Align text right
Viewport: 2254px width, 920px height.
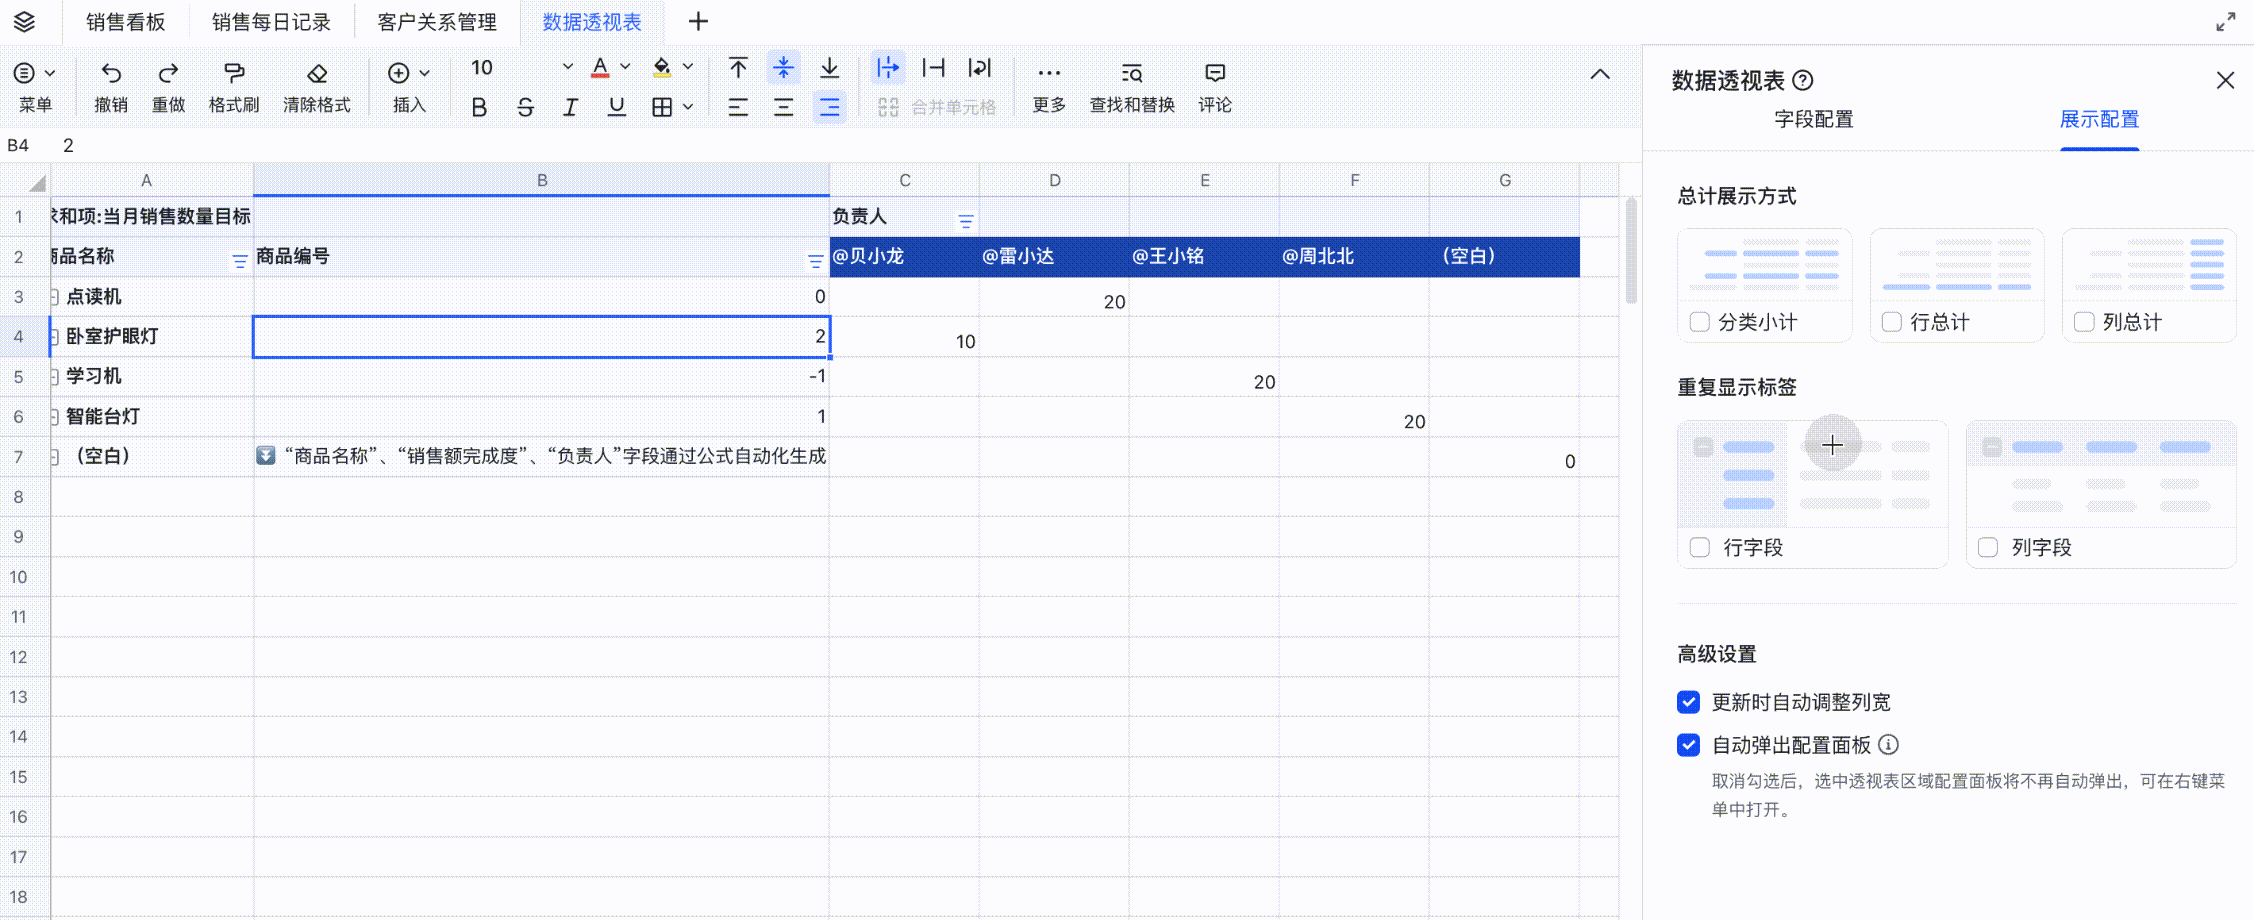click(830, 107)
